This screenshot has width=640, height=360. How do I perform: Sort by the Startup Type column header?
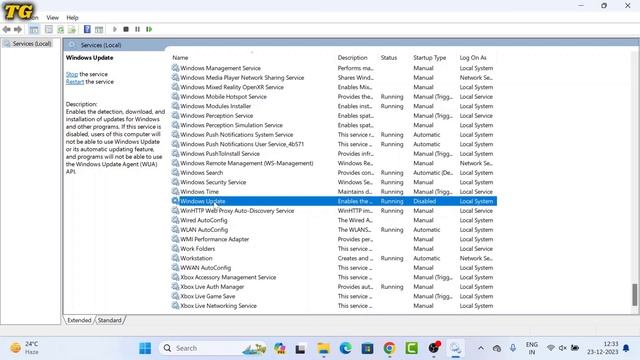coord(429,58)
